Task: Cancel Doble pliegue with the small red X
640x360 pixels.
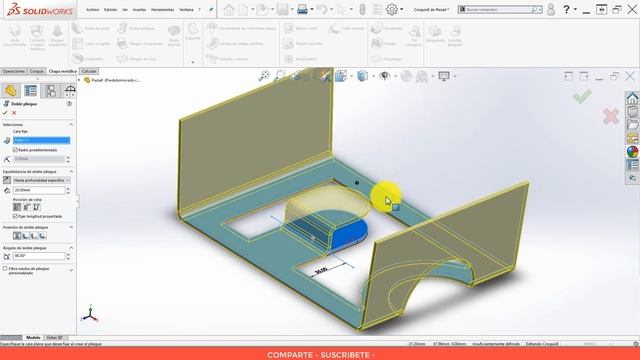Action: 14,113
